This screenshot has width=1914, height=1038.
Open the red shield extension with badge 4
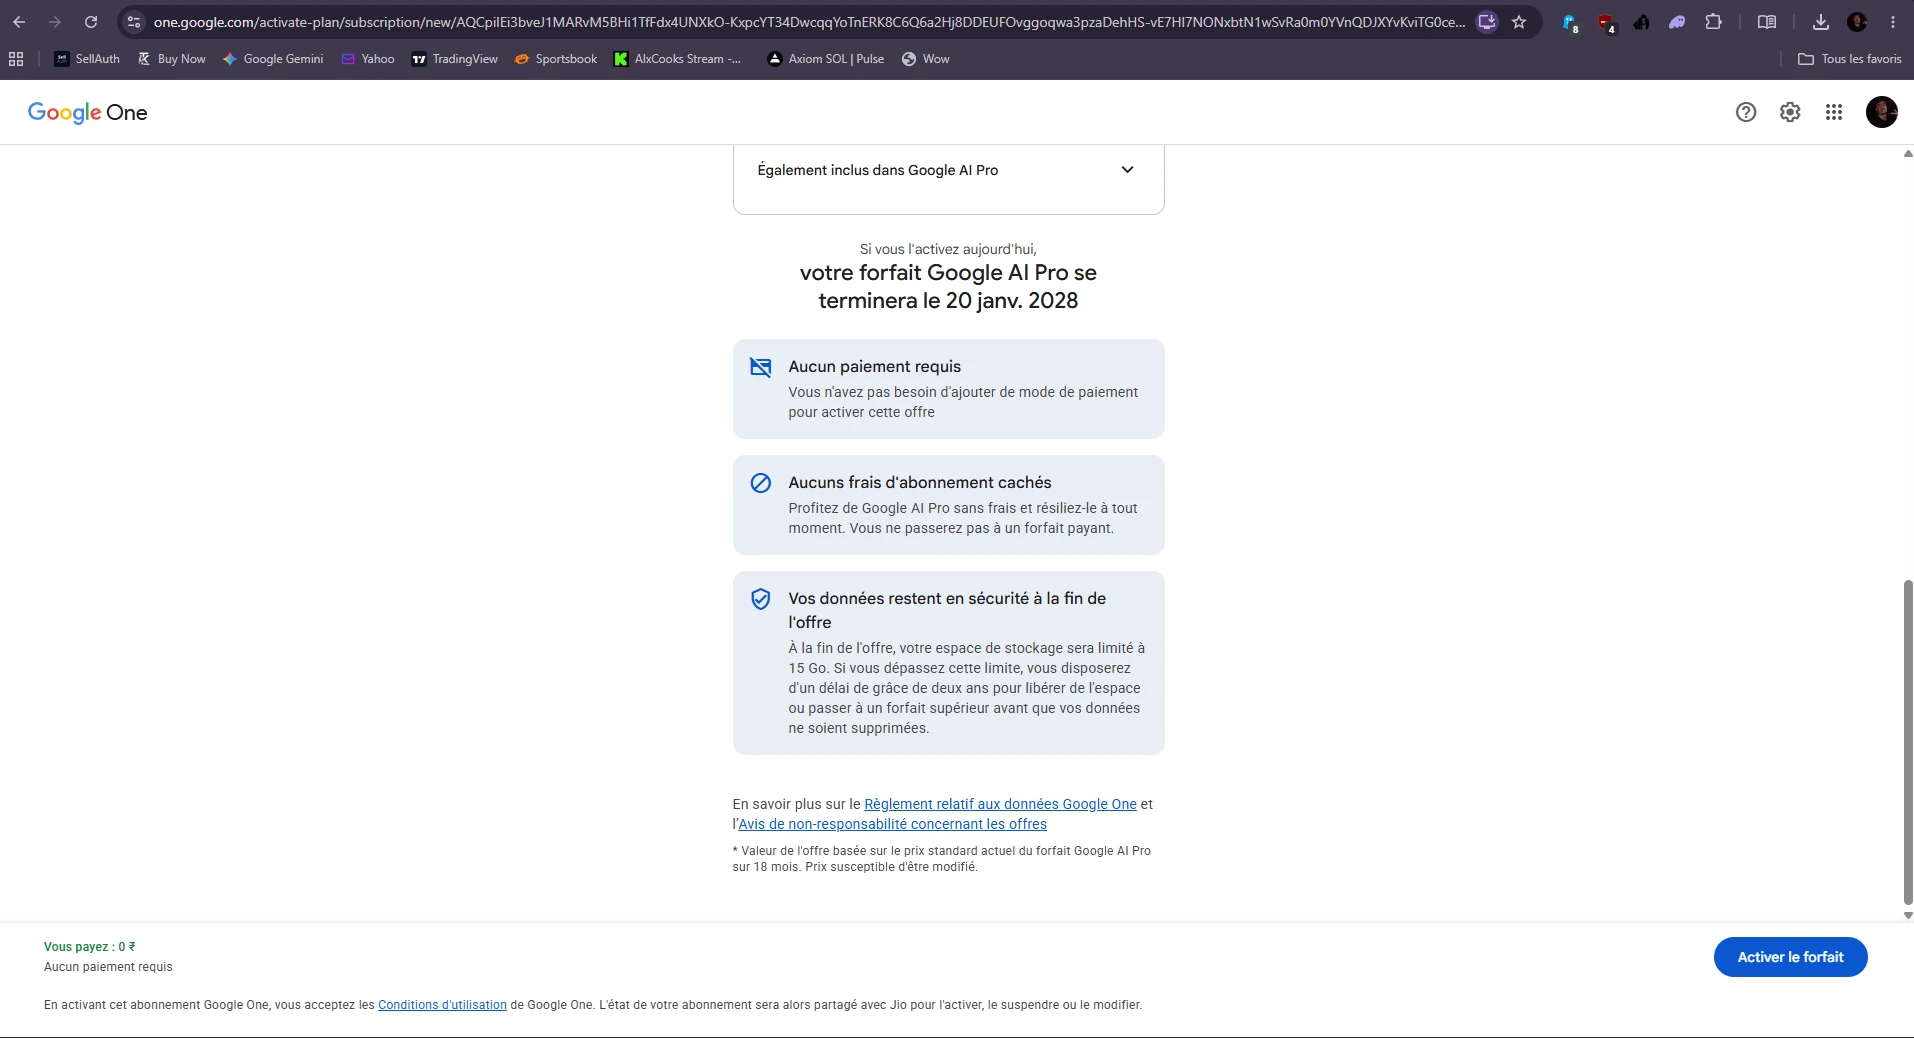pyautogui.click(x=1606, y=22)
